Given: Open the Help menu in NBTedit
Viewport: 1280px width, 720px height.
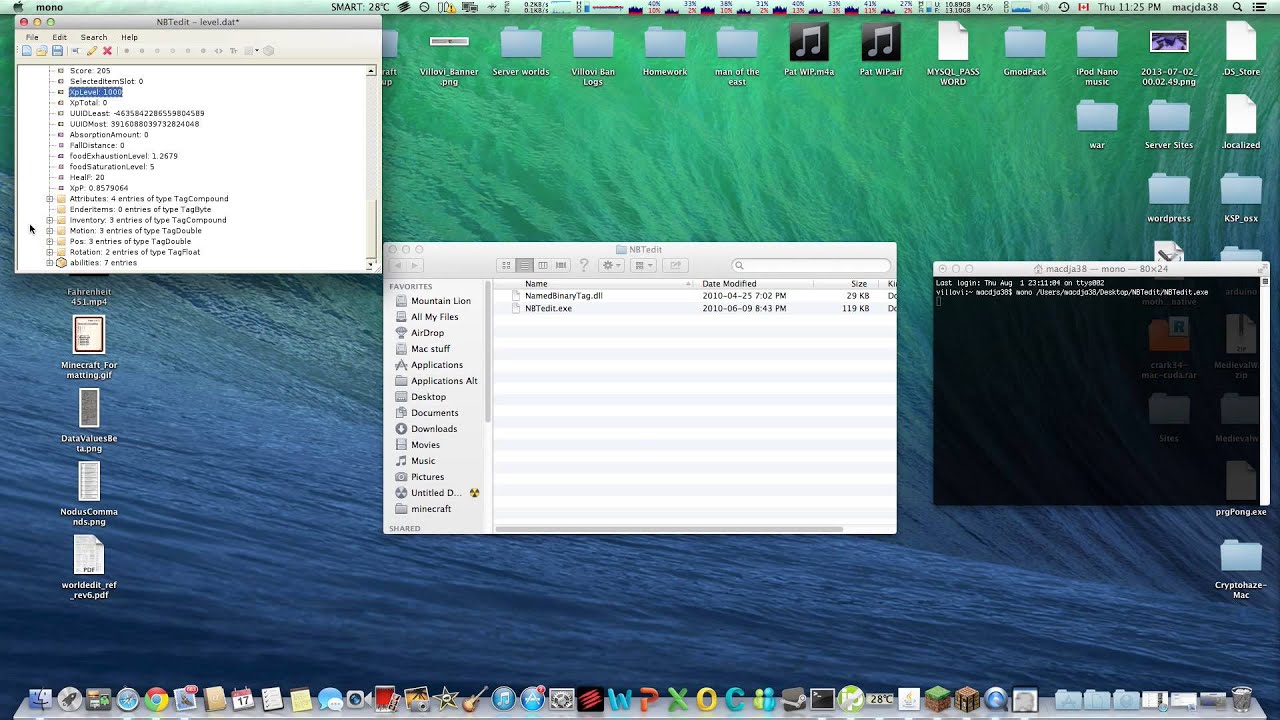Looking at the screenshot, I should click(130, 37).
